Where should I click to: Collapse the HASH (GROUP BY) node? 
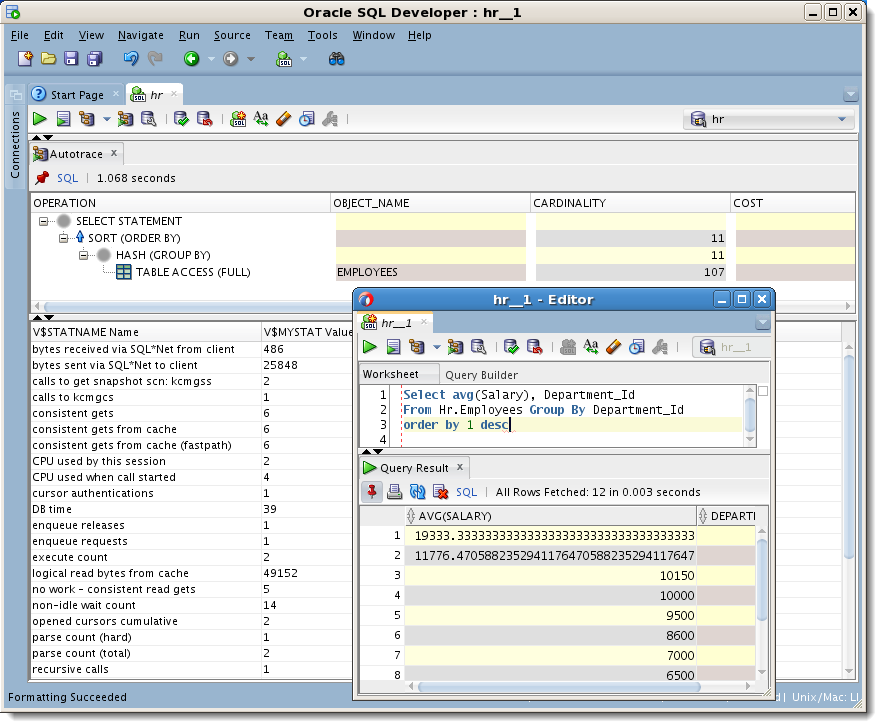click(x=84, y=255)
